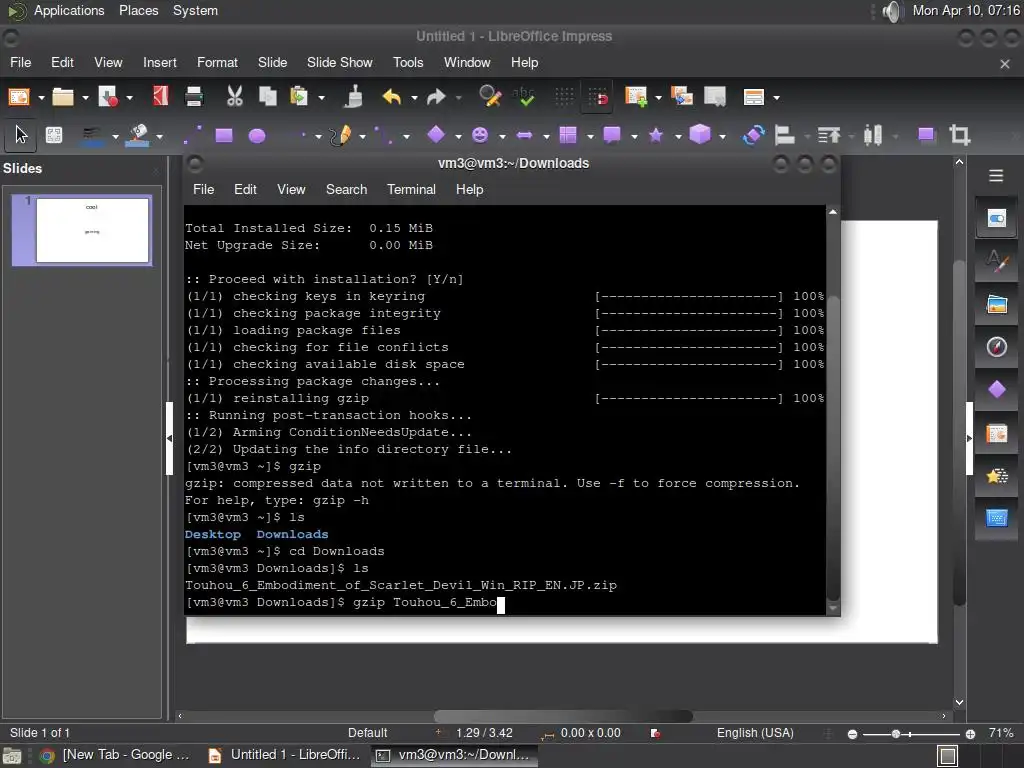Select the Stars and Banners tool
Image resolution: width=1024 pixels, height=768 pixels.
(656, 135)
